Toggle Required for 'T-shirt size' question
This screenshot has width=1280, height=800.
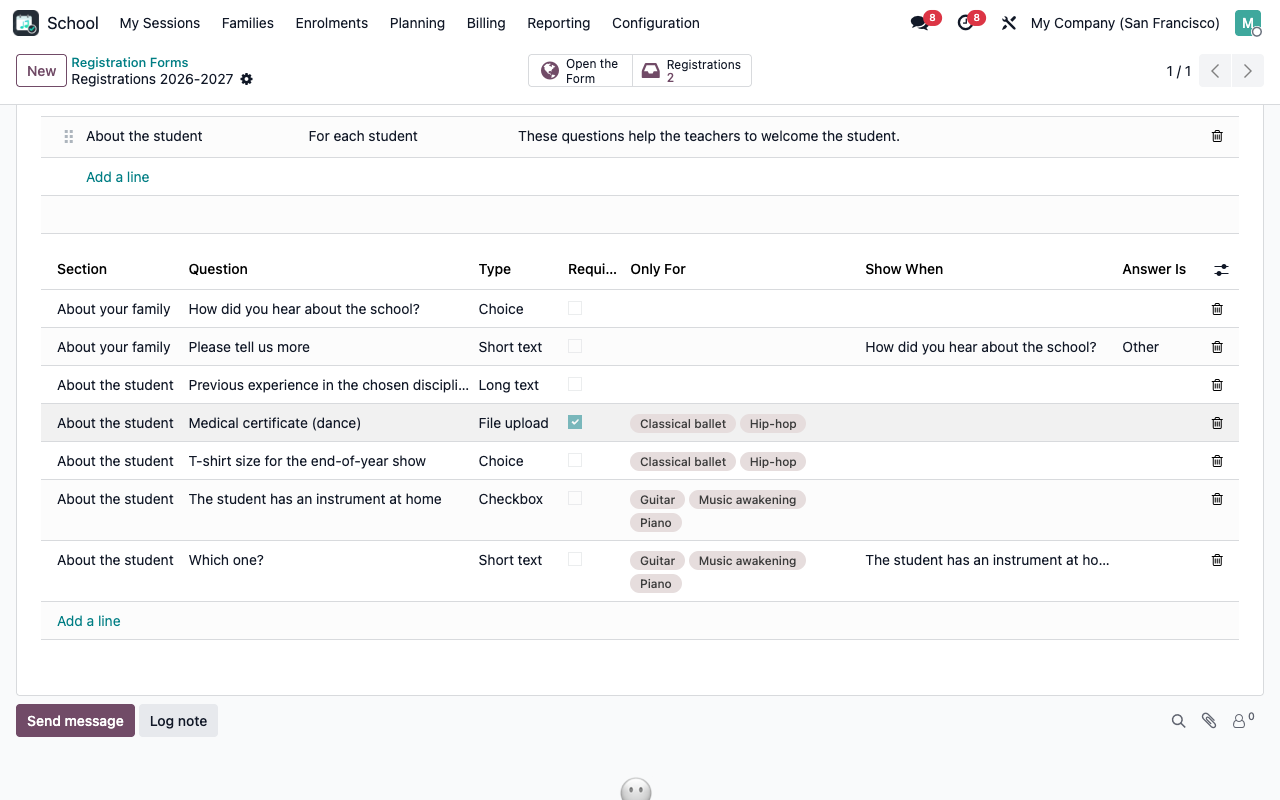[x=575, y=460]
